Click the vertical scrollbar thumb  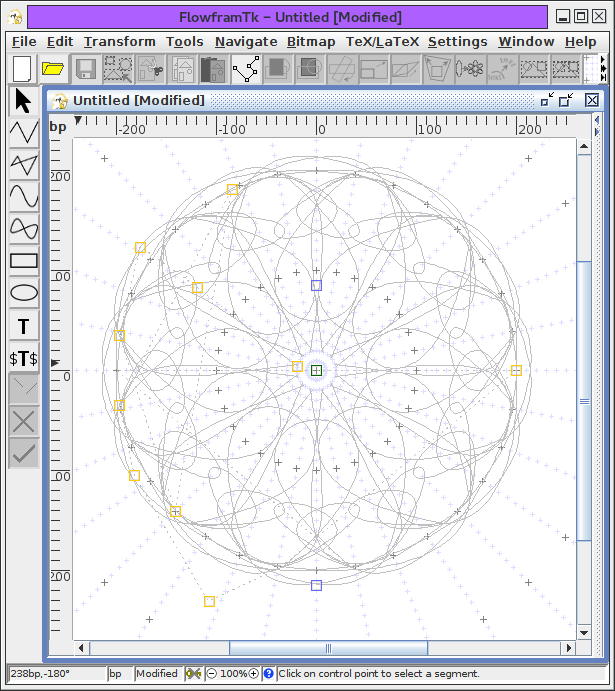[x=584, y=401]
